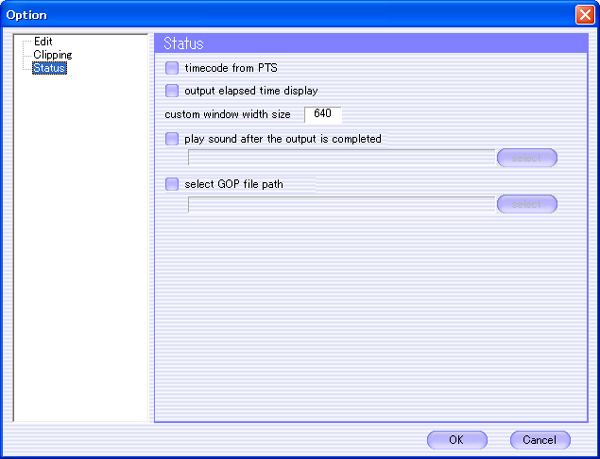Select the Status tree entry

(x=48, y=68)
